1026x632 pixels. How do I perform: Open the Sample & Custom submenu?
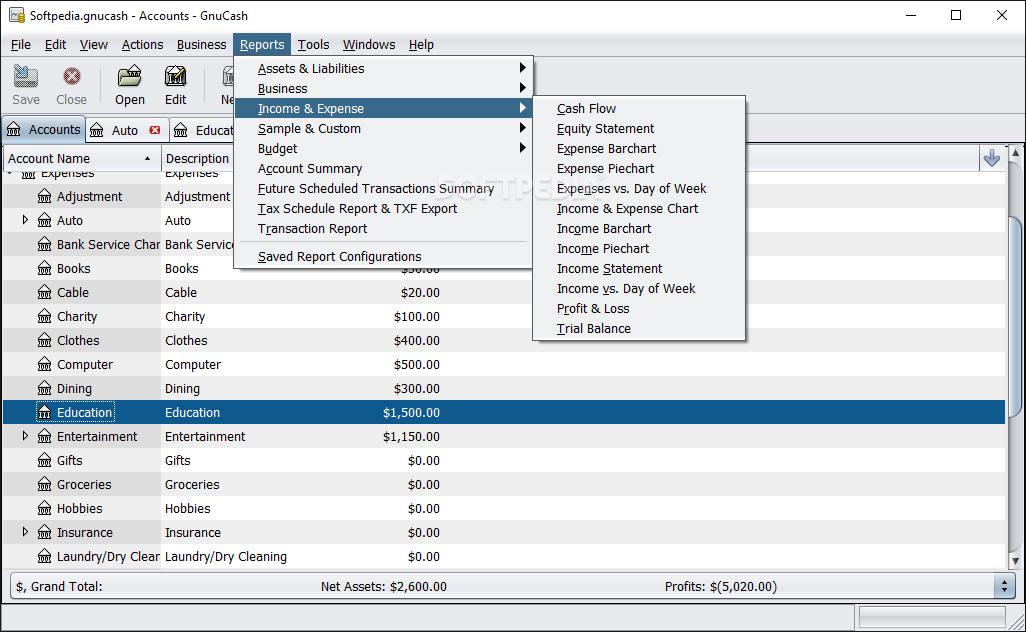pos(383,128)
